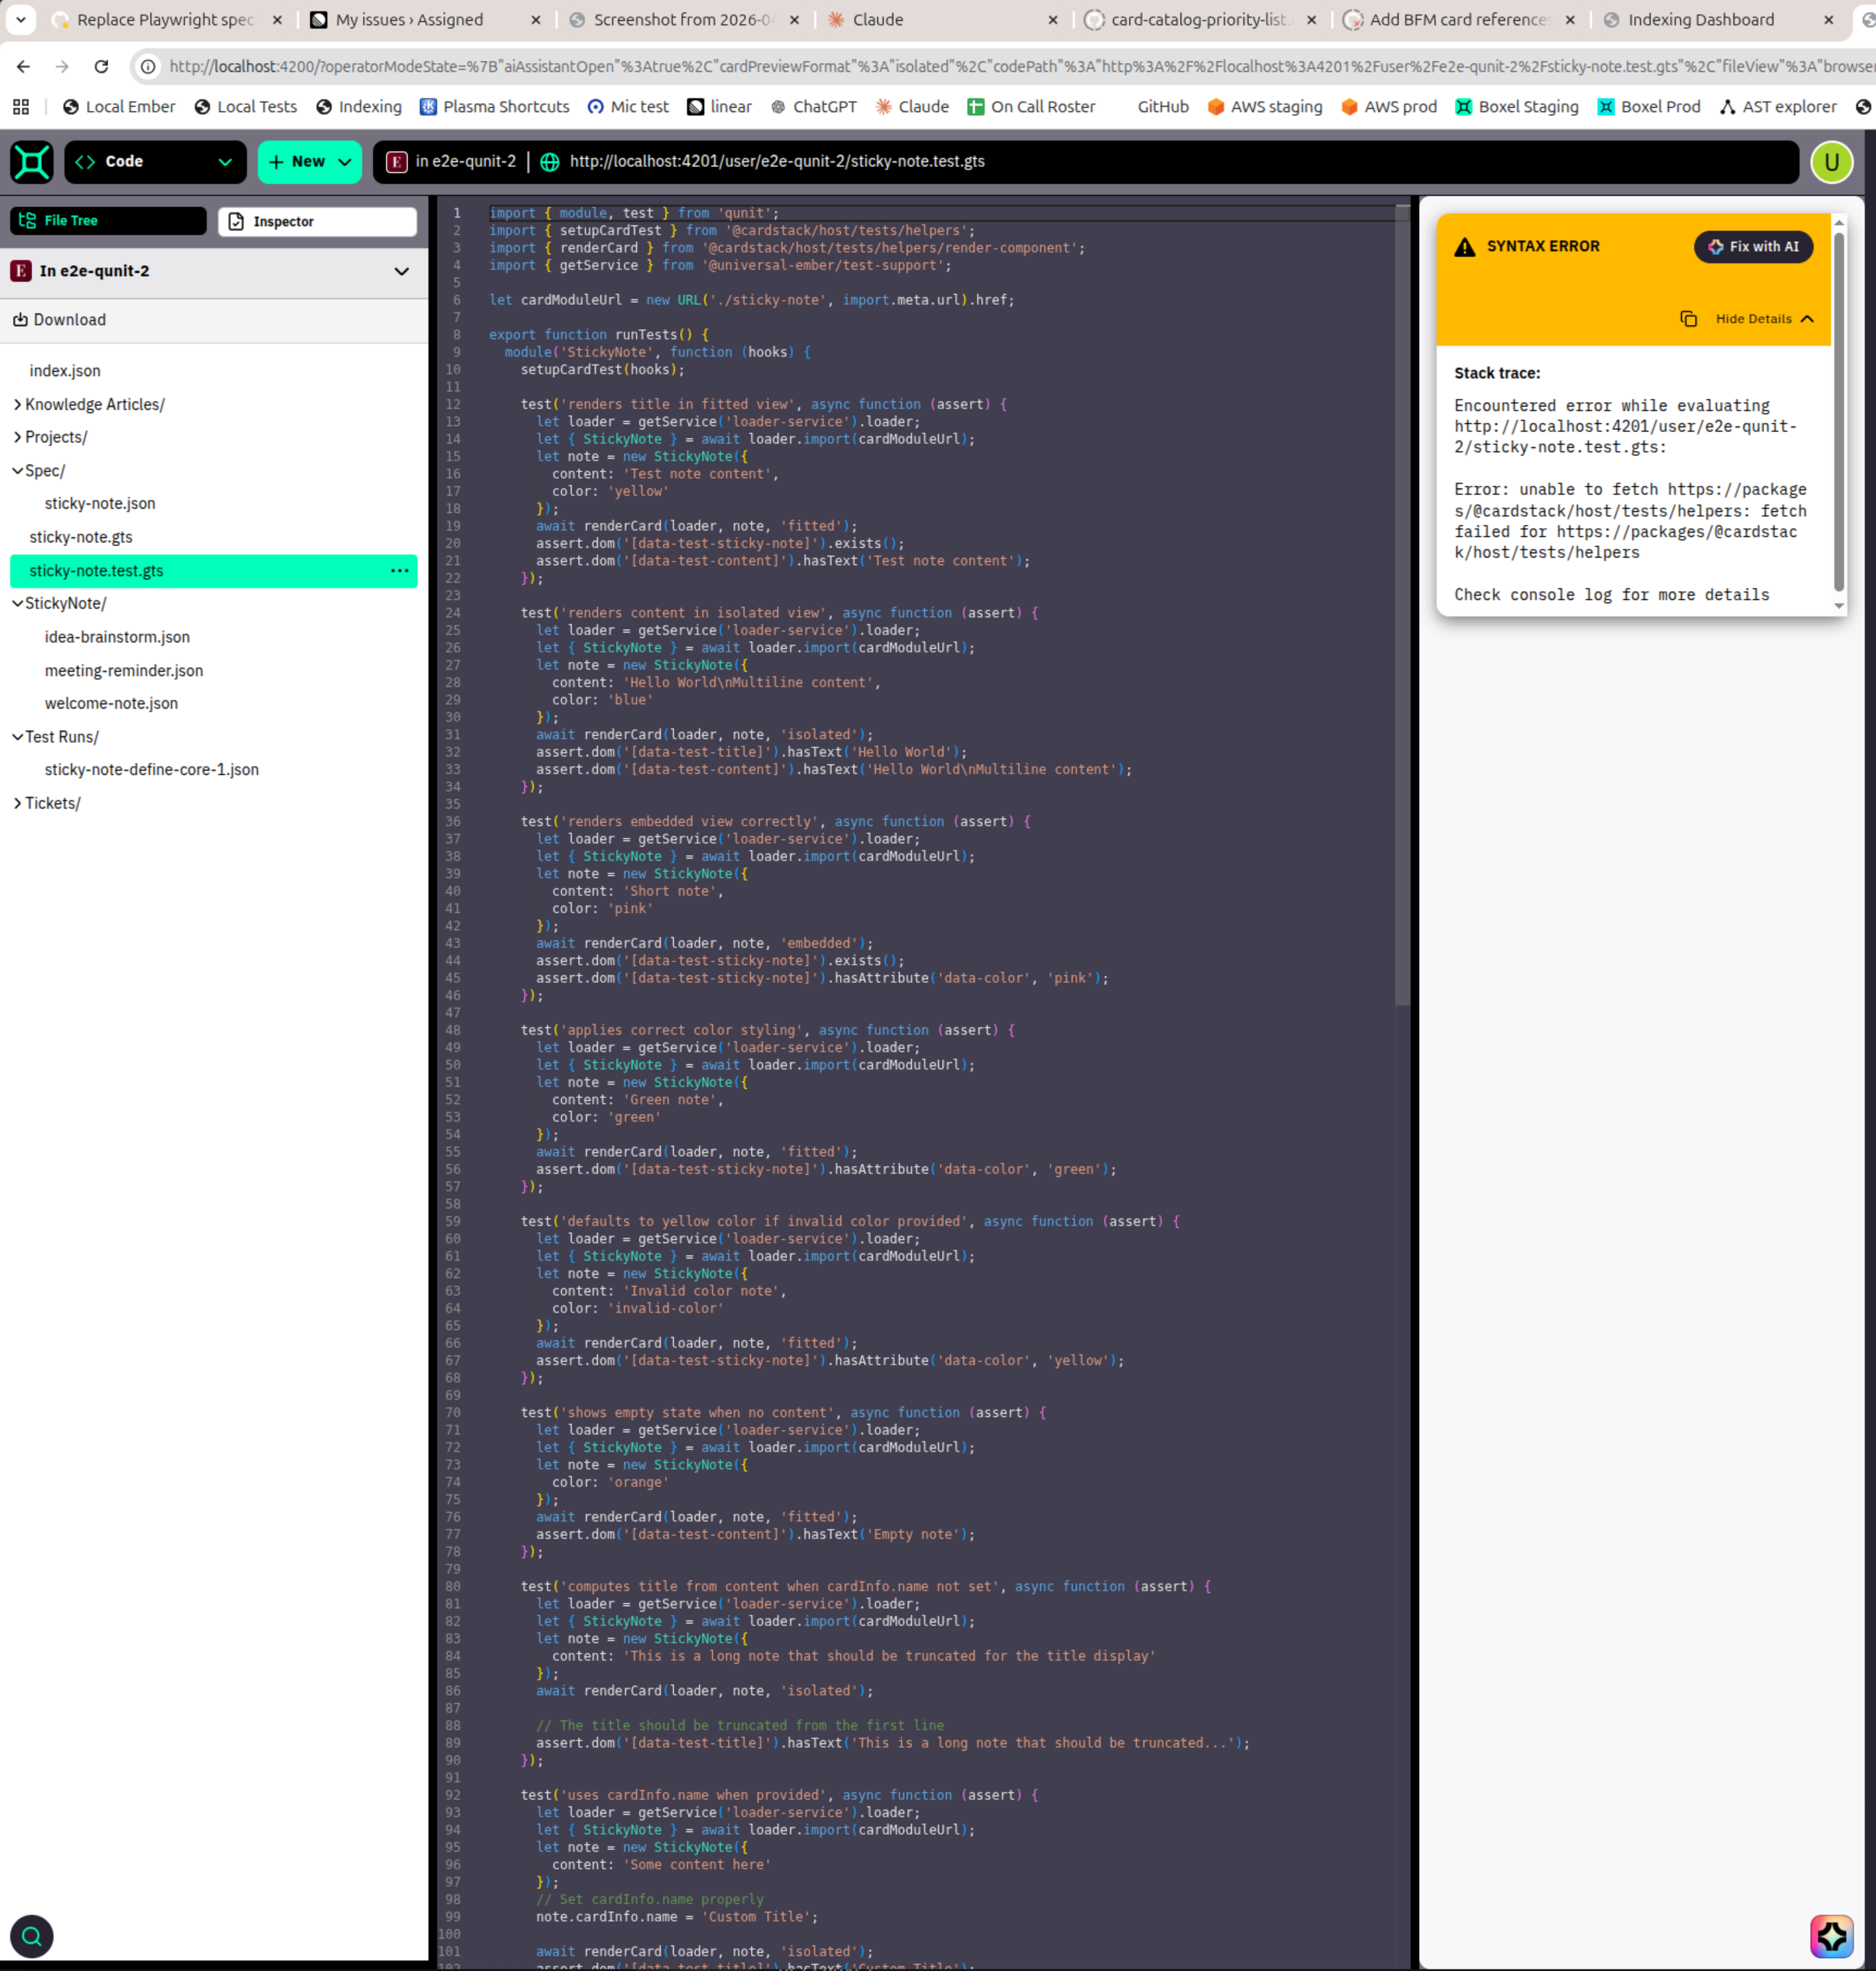Screen dimensions: 1876x1971
Task: Collapse the StickyNote folder
Action: pyautogui.click(x=64, y=603)
